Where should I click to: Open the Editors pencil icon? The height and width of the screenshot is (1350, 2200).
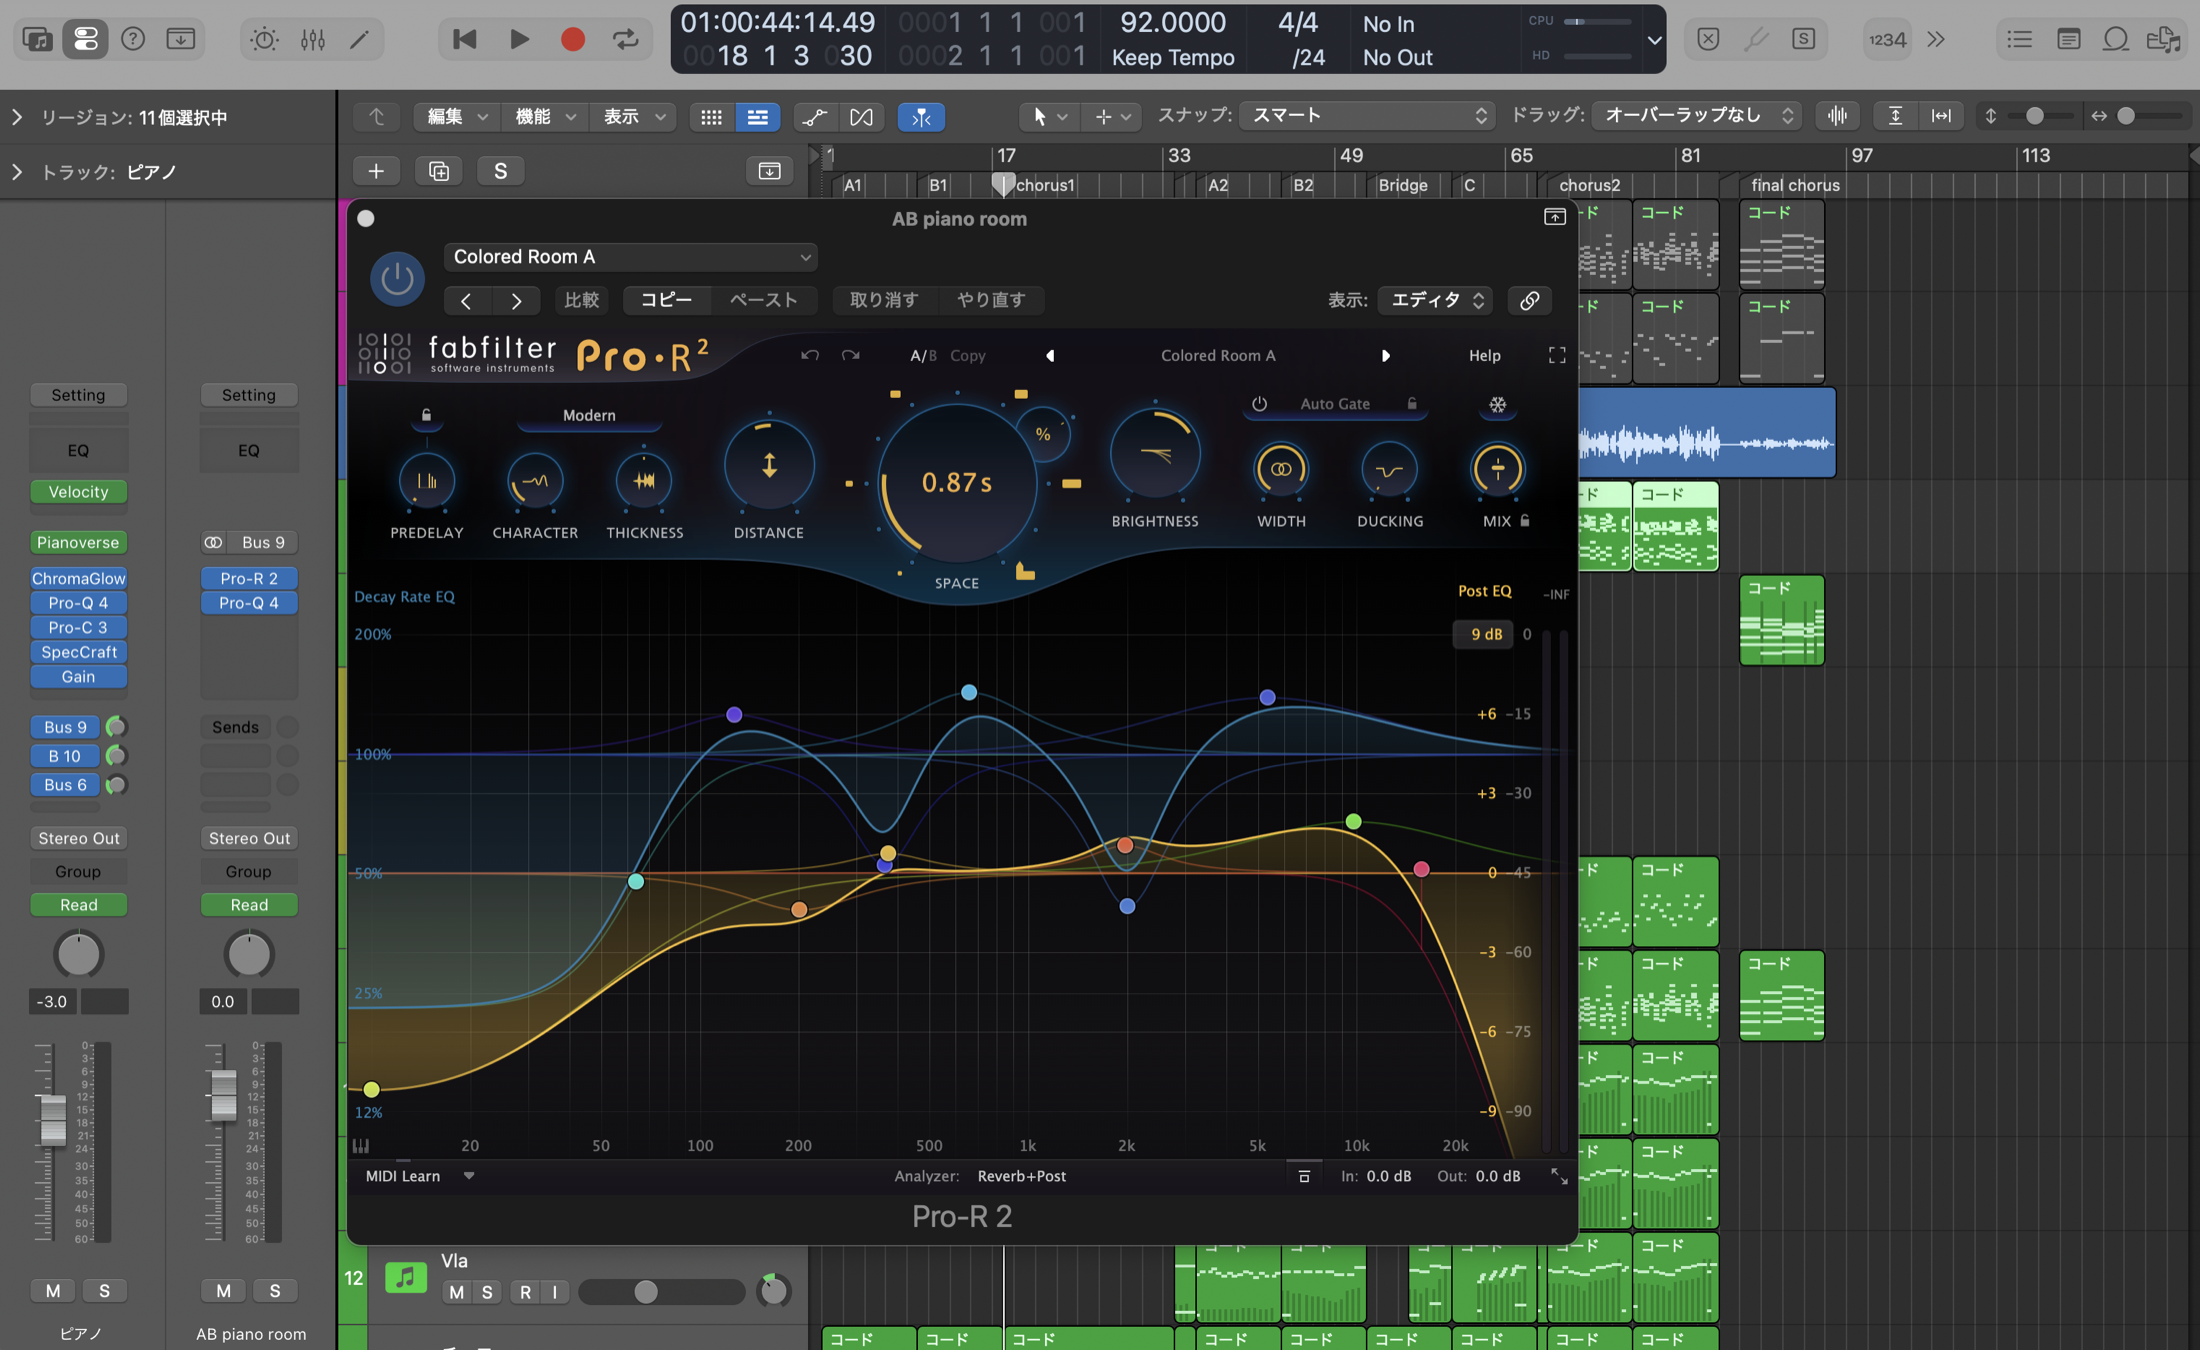pos(360,39)
